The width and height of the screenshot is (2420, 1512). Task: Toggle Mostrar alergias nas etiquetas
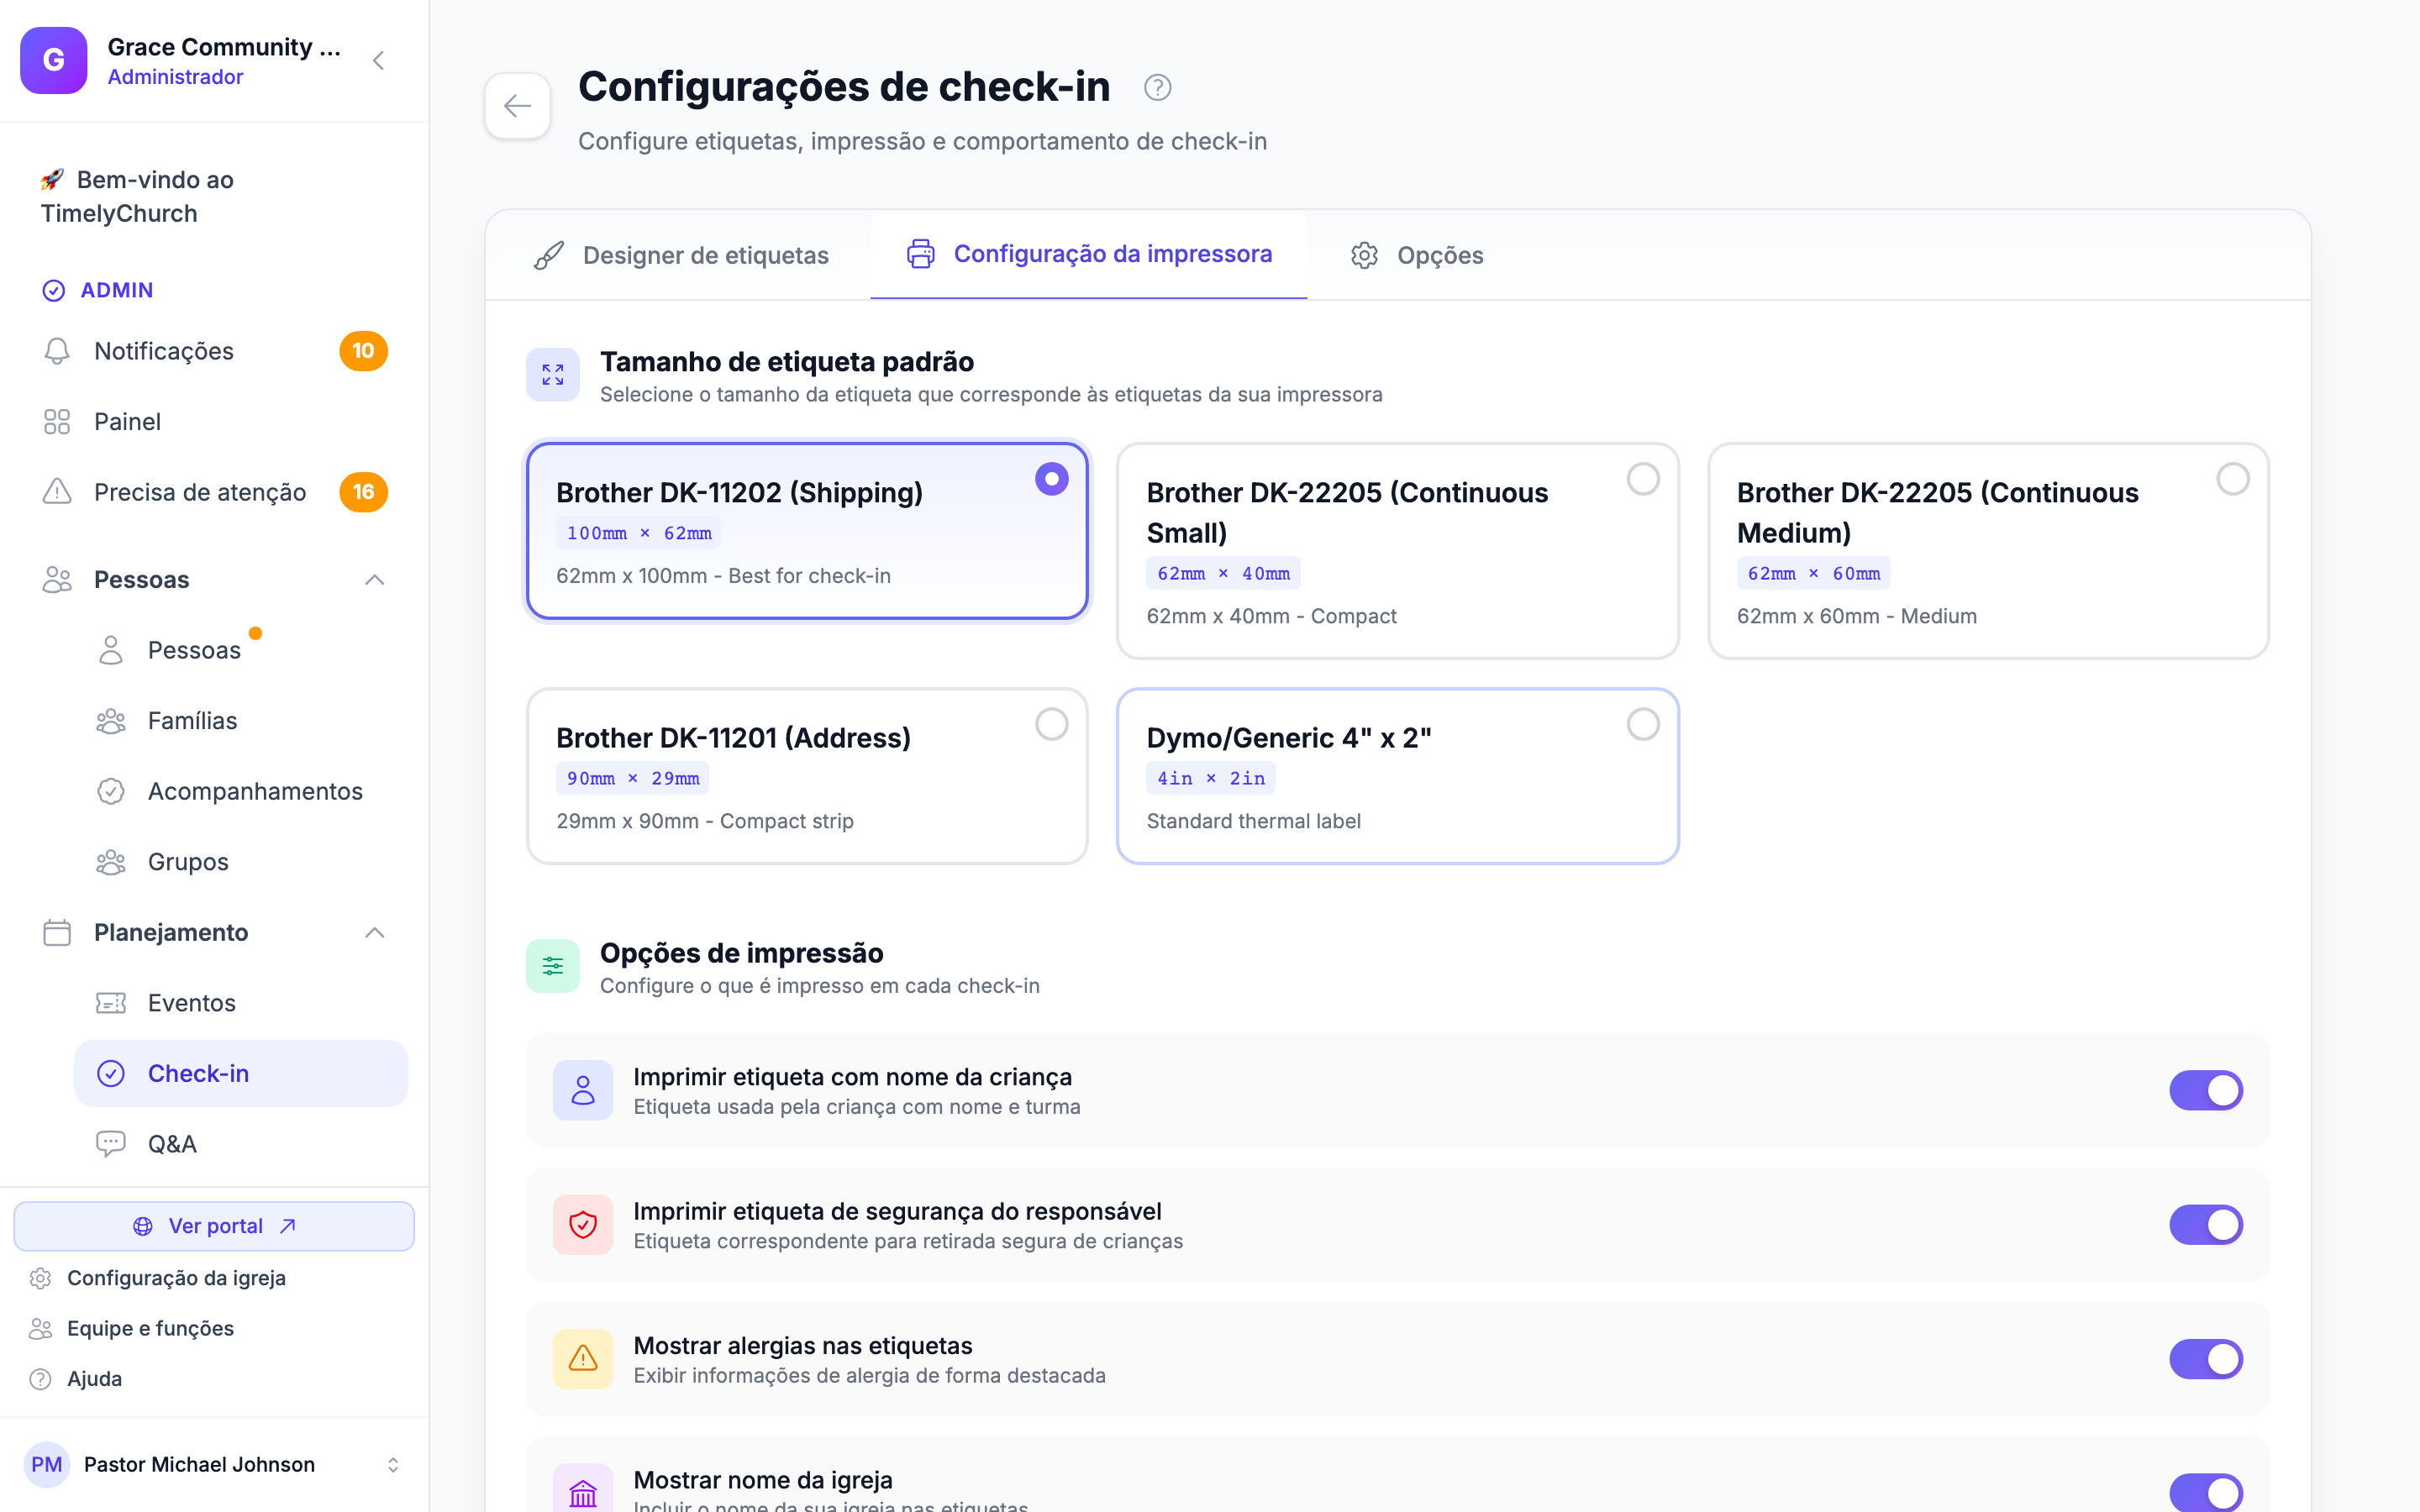2206,1360
